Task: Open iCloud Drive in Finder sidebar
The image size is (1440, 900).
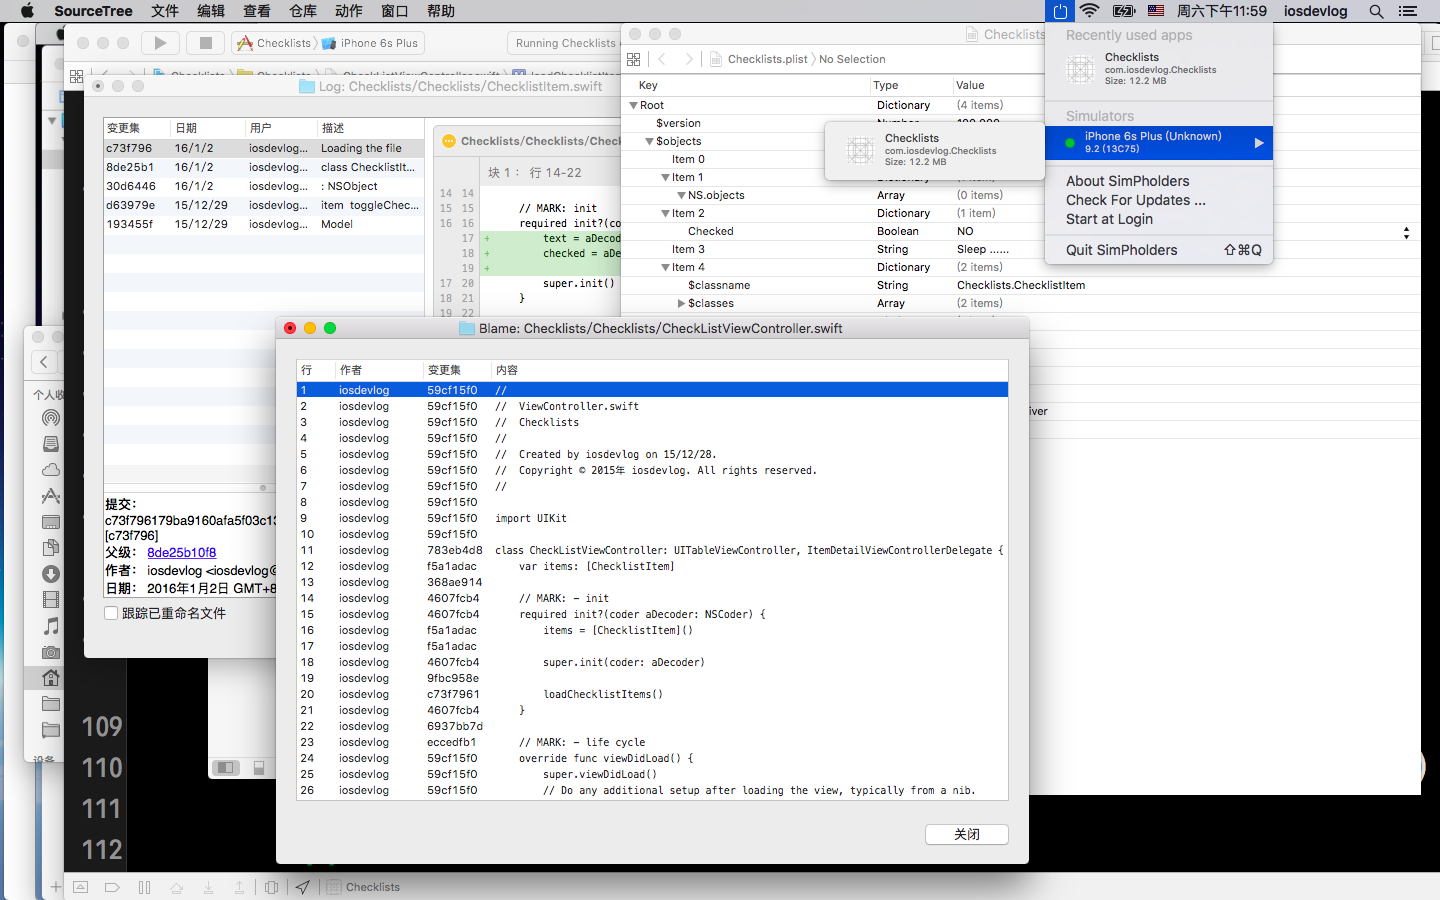Action: (51, 470)
